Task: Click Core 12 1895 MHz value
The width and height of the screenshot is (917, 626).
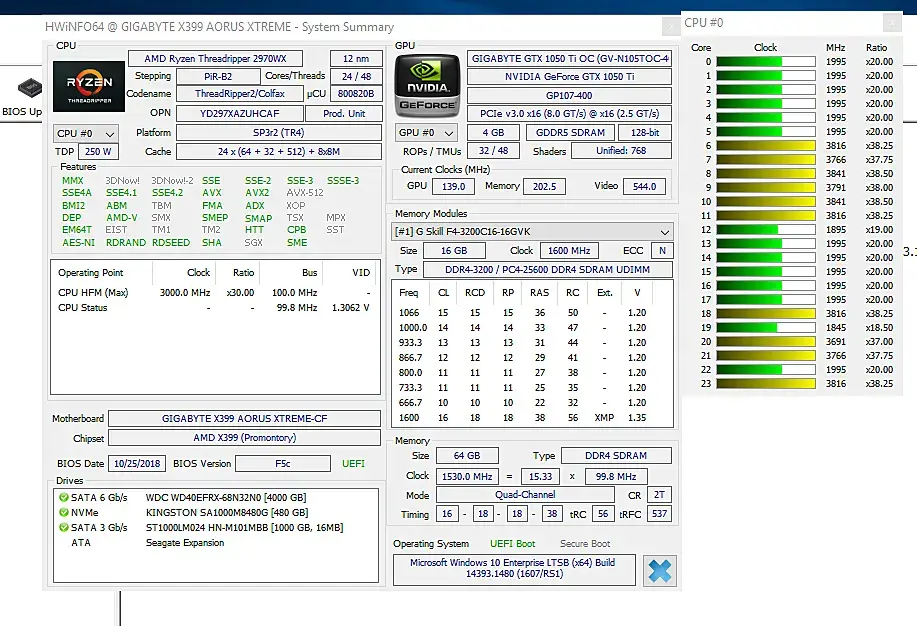Action: 836,230
